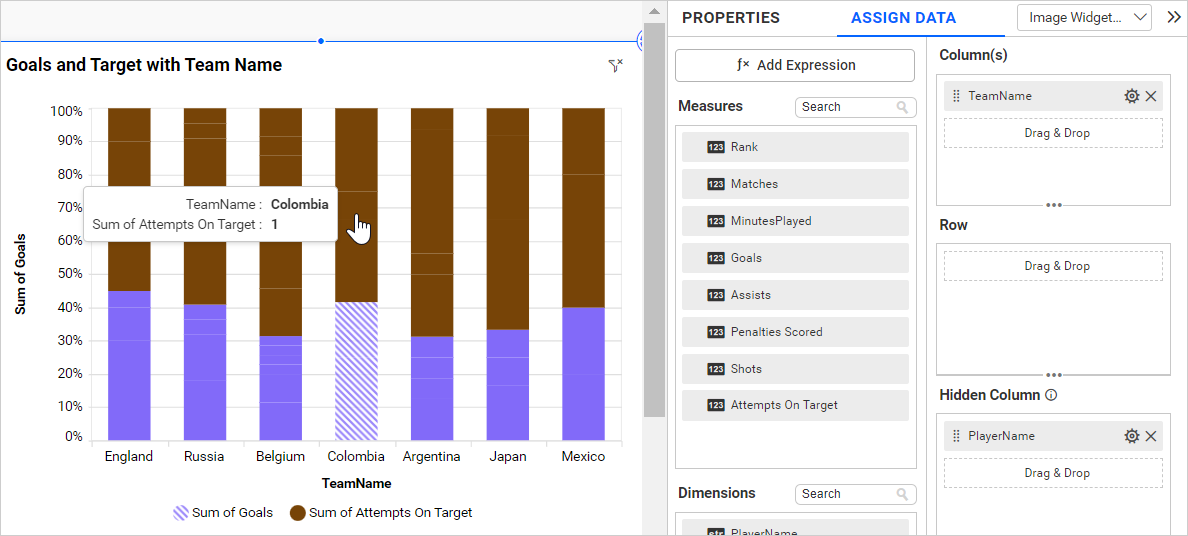Click the search icon in Dimensions search
Image resolution: width=1188 pixels, height=536 pixels.
tap(902, 494)
